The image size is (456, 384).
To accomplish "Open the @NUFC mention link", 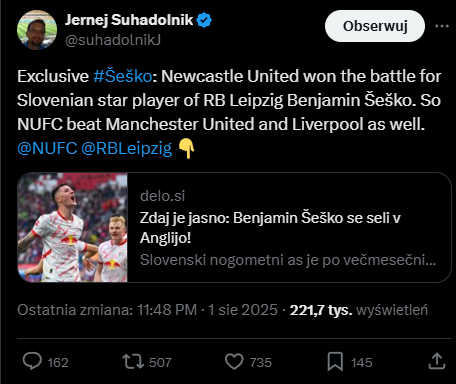I will pos(47,148).
